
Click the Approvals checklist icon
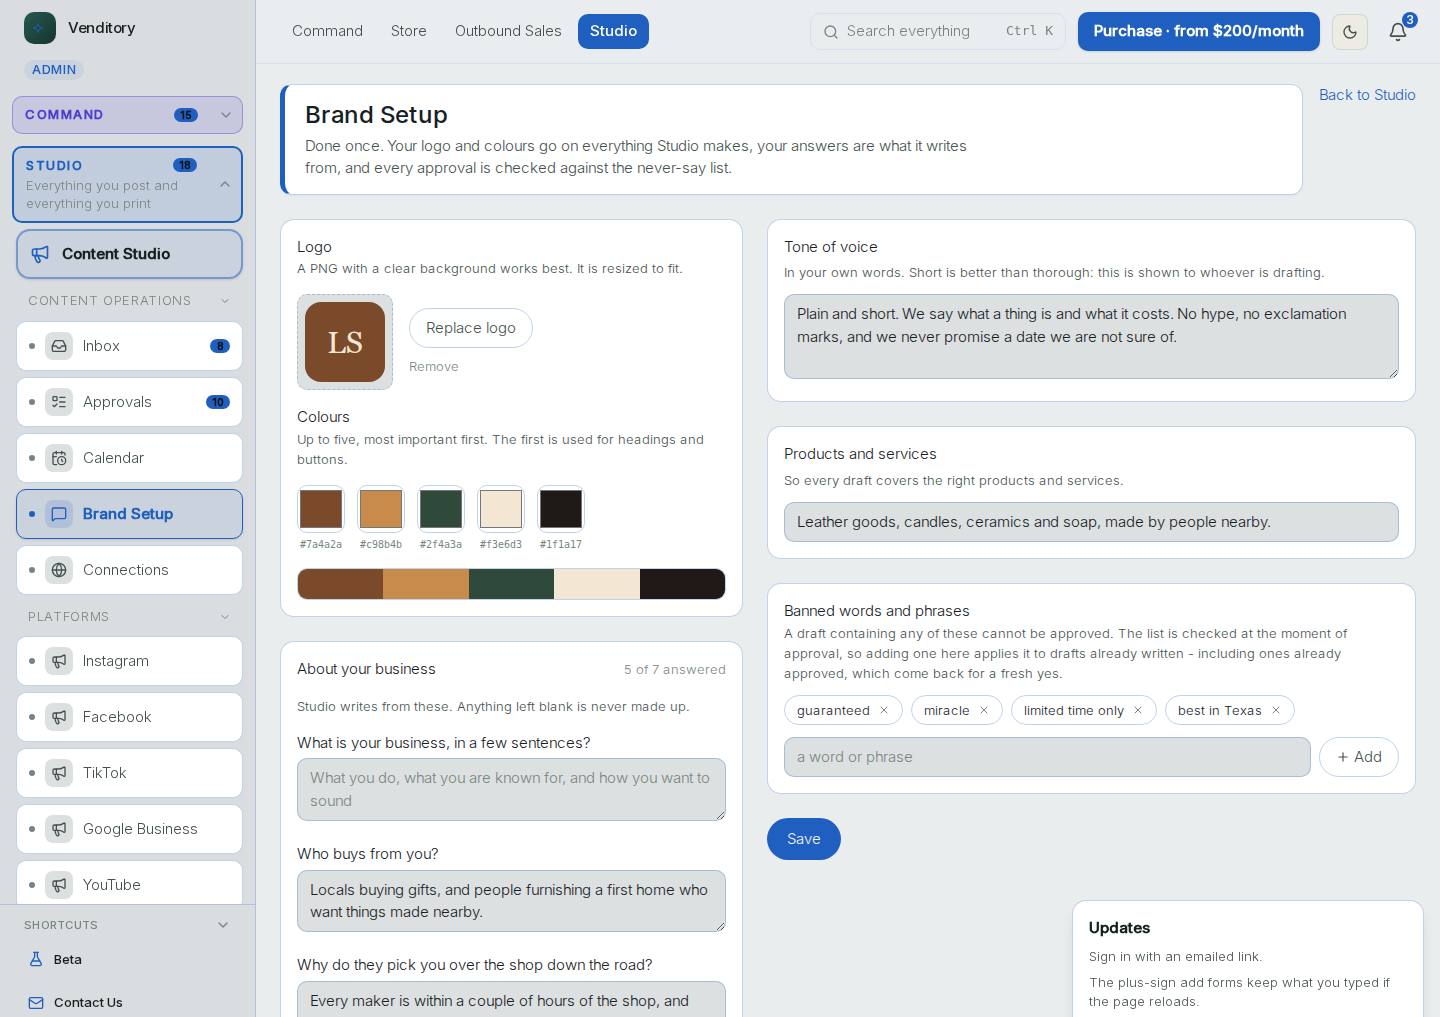pos(59,402)
